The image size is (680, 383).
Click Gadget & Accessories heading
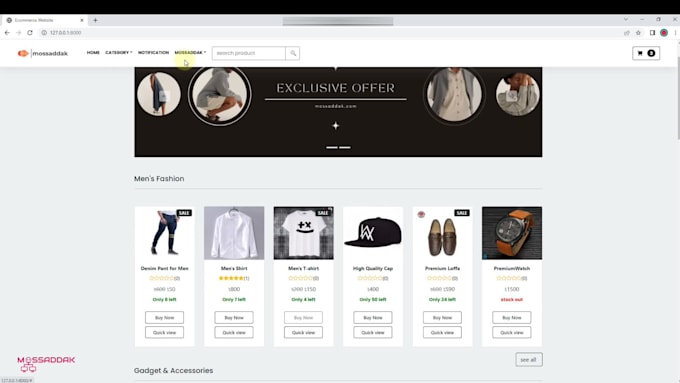point(173,370)
